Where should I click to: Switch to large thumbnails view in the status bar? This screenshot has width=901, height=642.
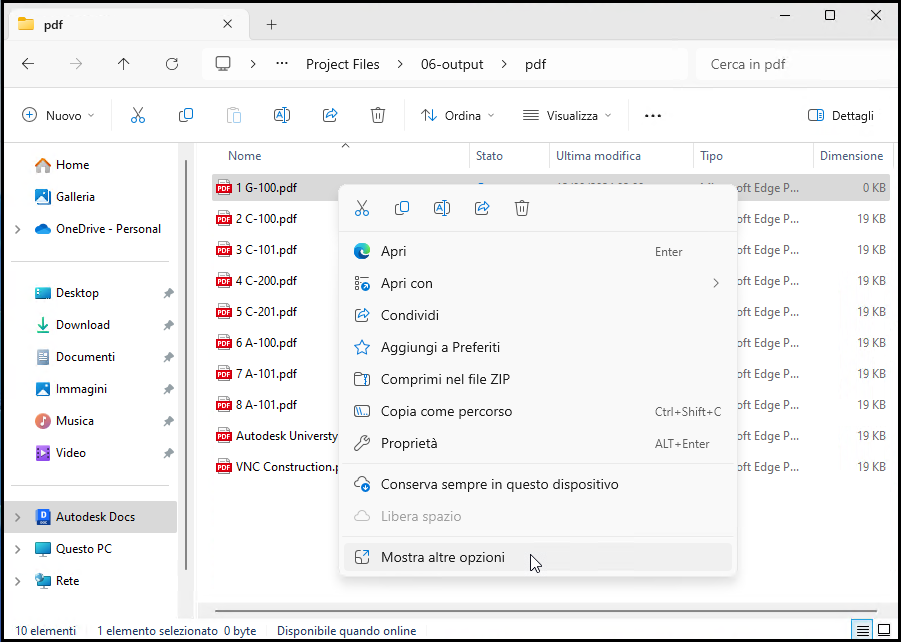(884, 630)
